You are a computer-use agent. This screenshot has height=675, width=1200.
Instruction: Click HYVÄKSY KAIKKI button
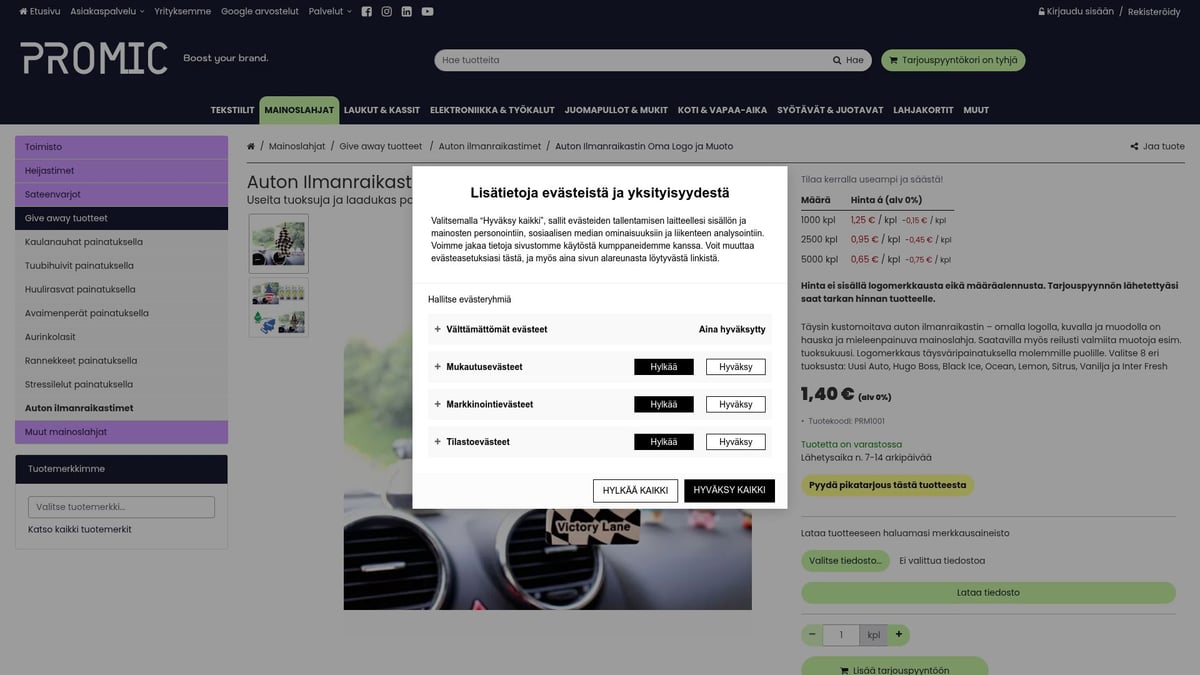point(729,490)
